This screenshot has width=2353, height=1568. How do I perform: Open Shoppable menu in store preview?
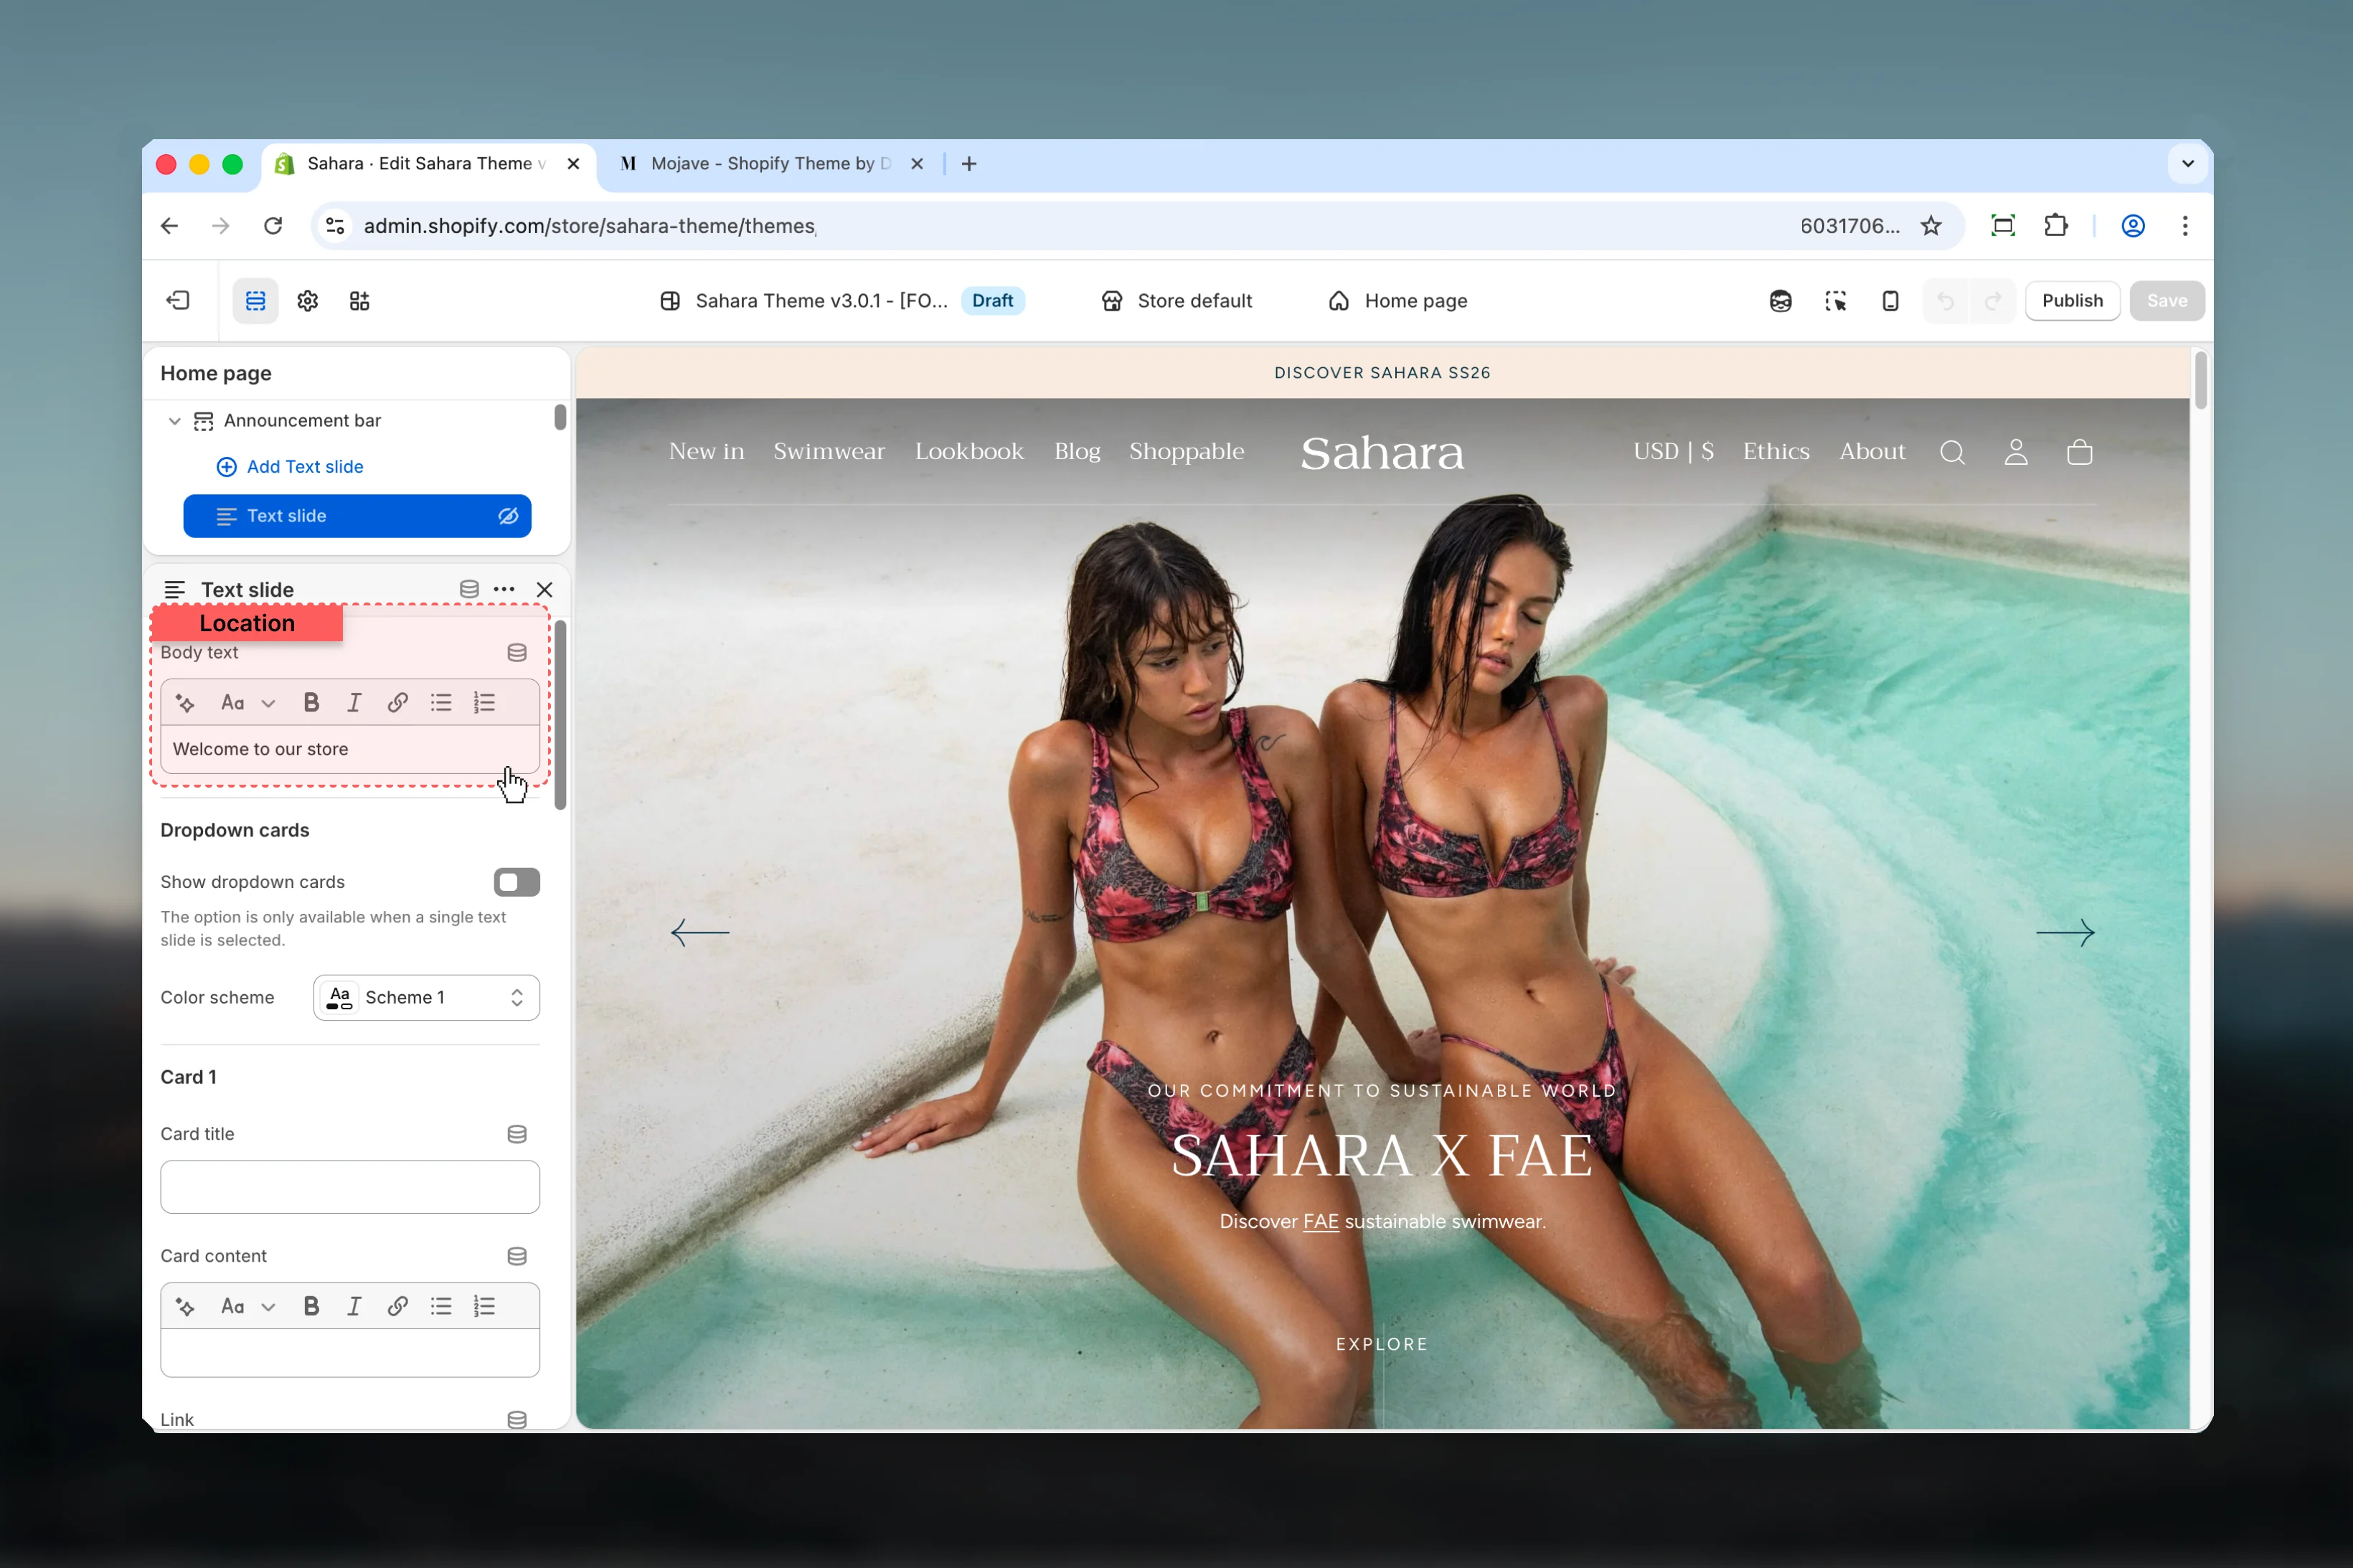pyautogui.click(x=1187, y=452)
